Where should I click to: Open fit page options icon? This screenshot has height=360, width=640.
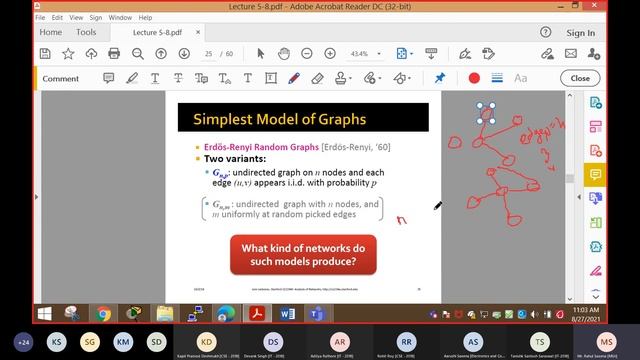pyautogui.click(x=404, y=53)
